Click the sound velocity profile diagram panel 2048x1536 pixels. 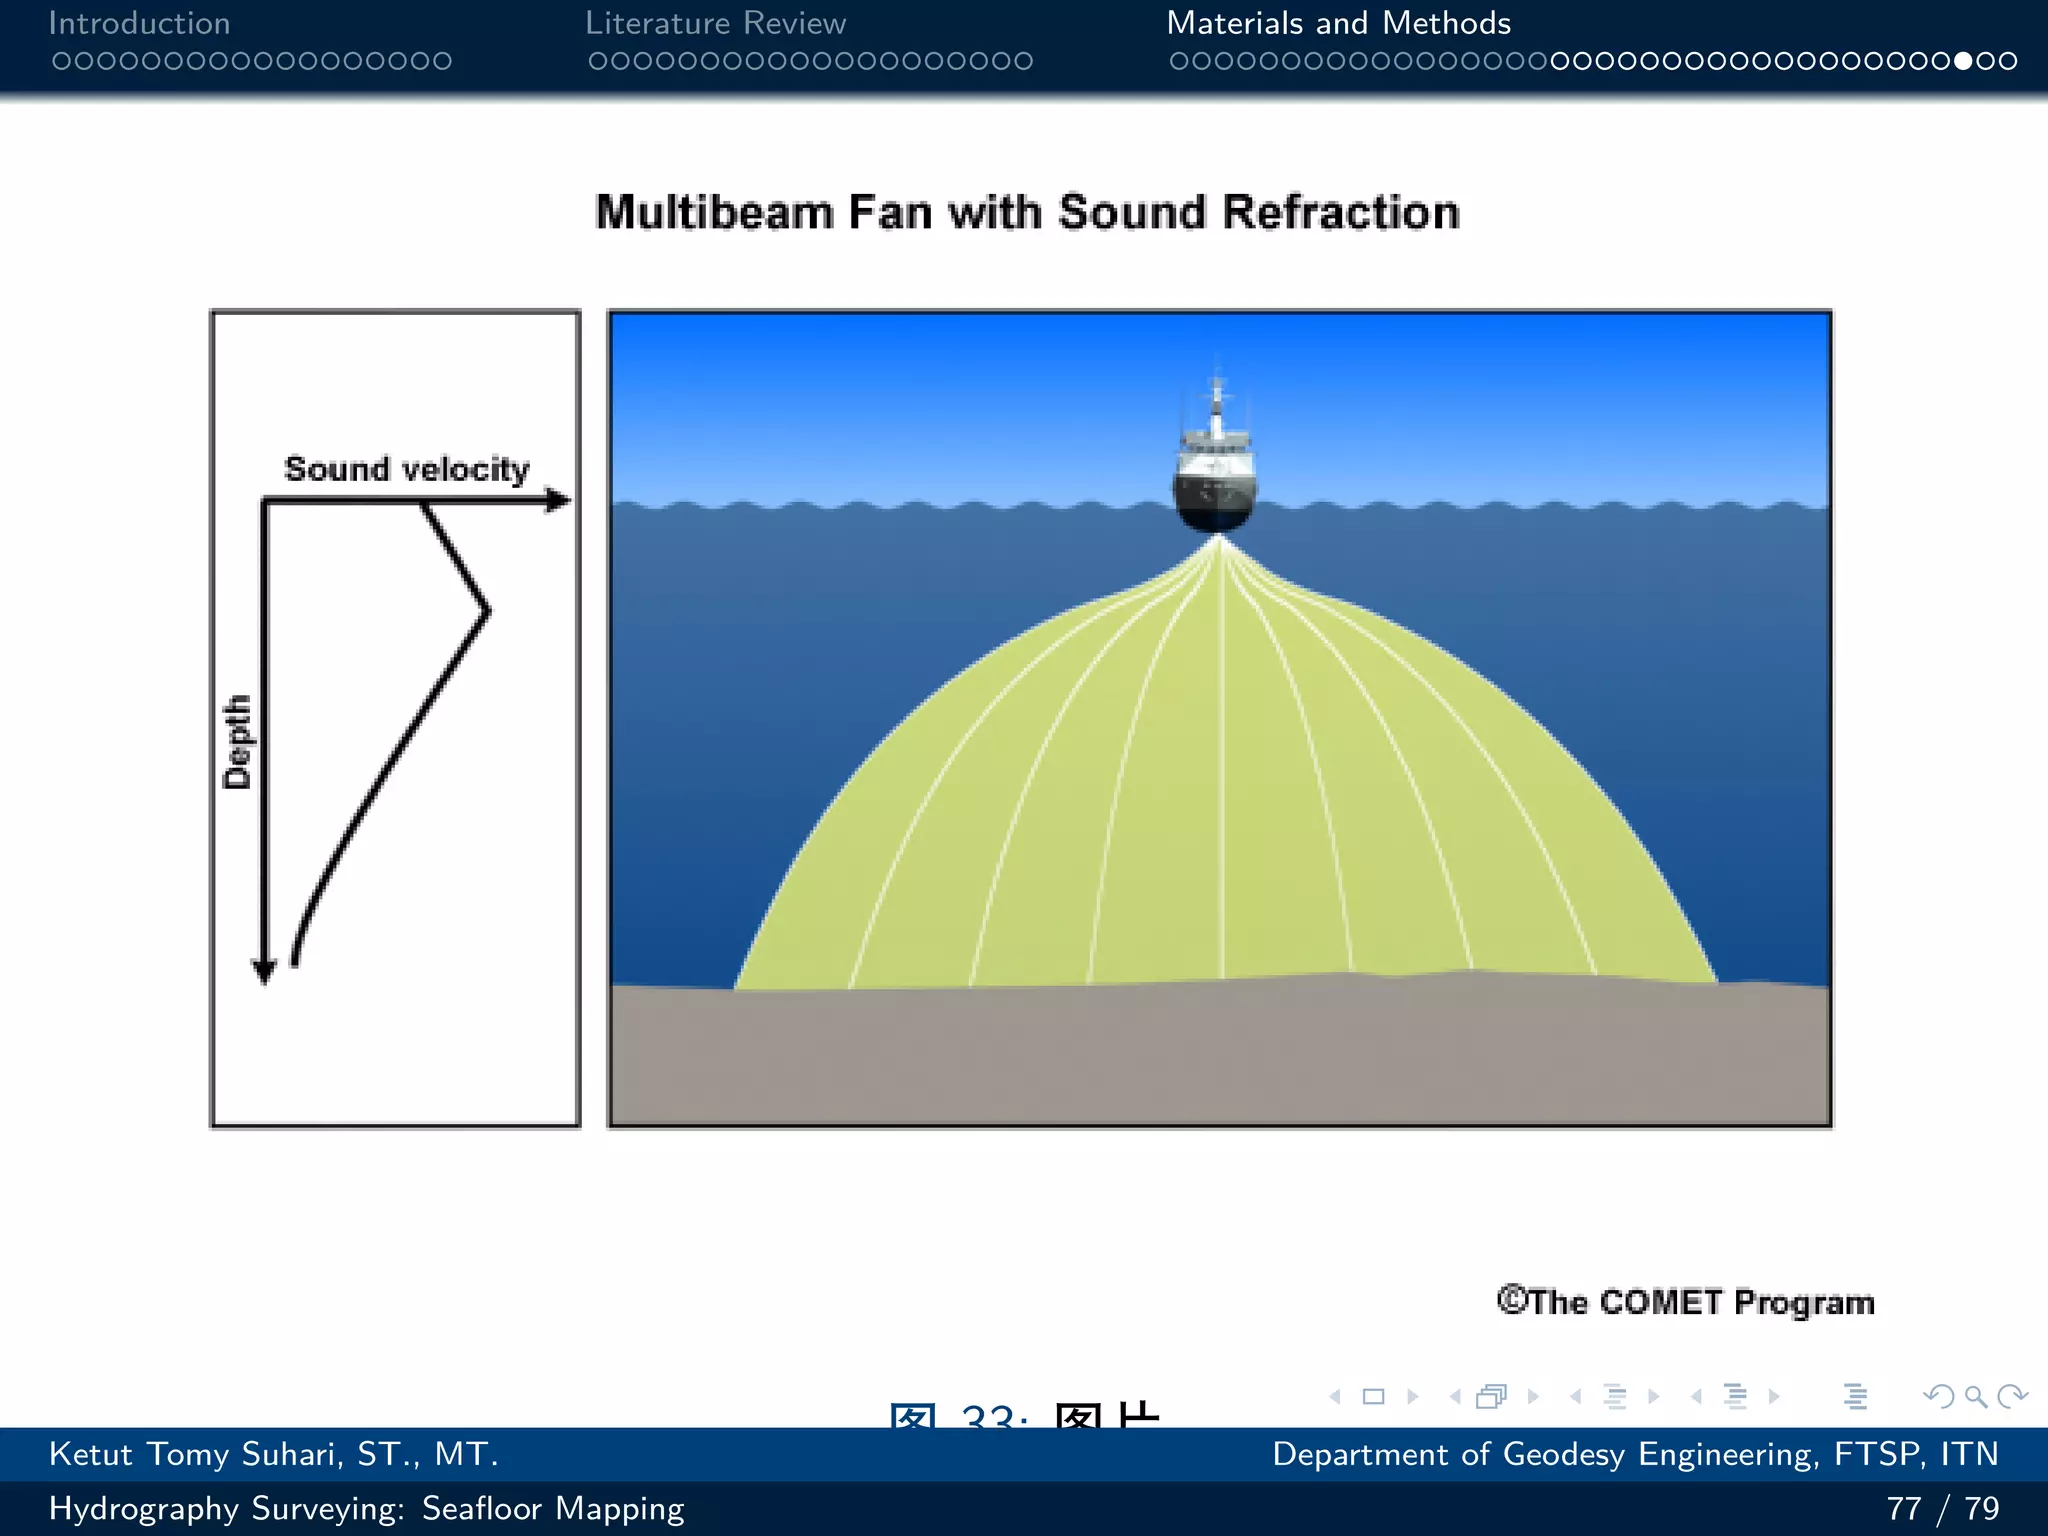395,719
